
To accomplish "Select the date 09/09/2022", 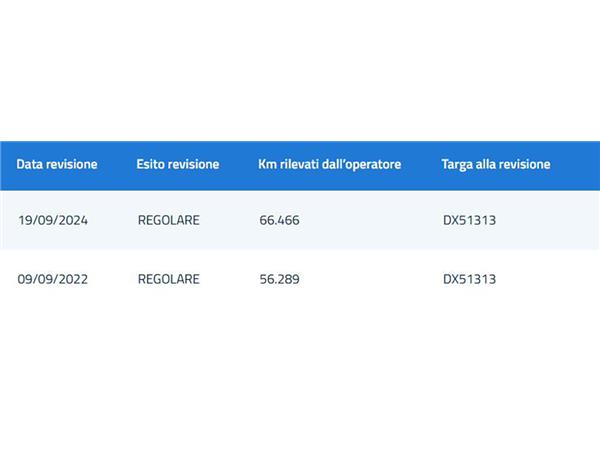I will (53, 279).
